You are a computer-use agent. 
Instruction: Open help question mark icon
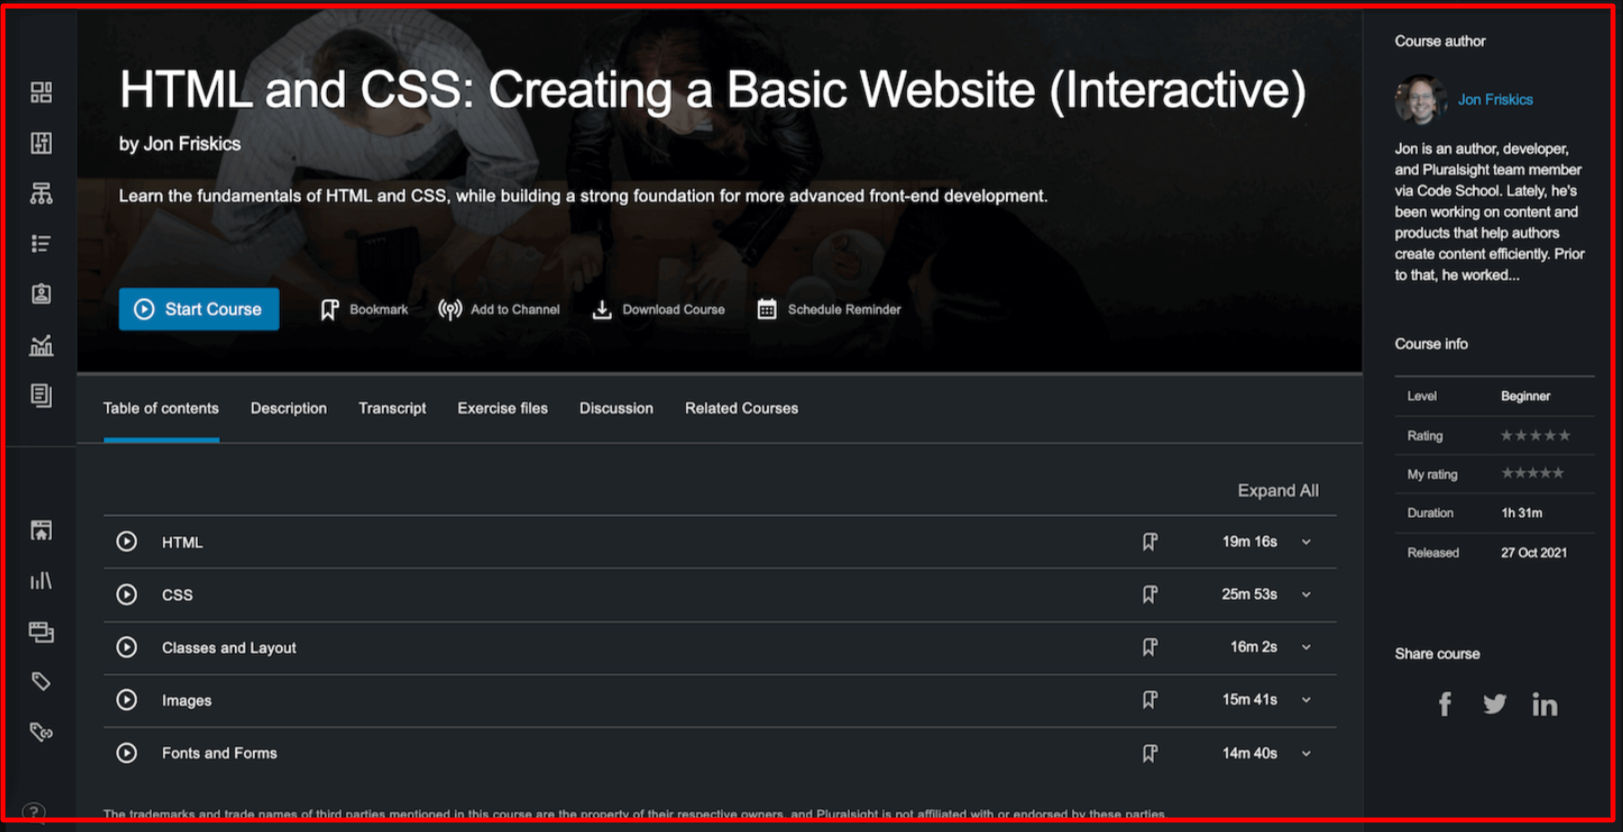pos(33,812)
